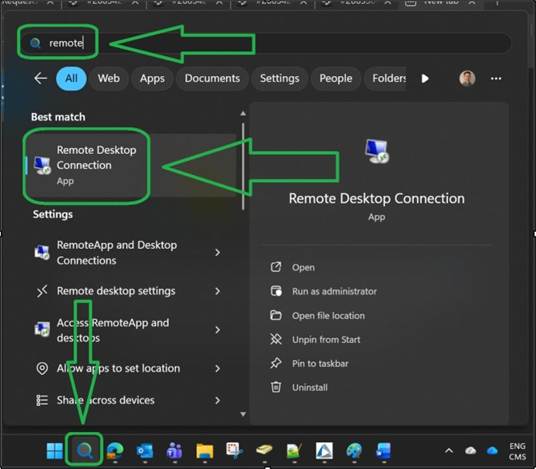Image resolution: width=536 pixels, height=469 pixels.
Task: Click the search box containing remote
Action: pyautogui.click(x=264, y=43)
